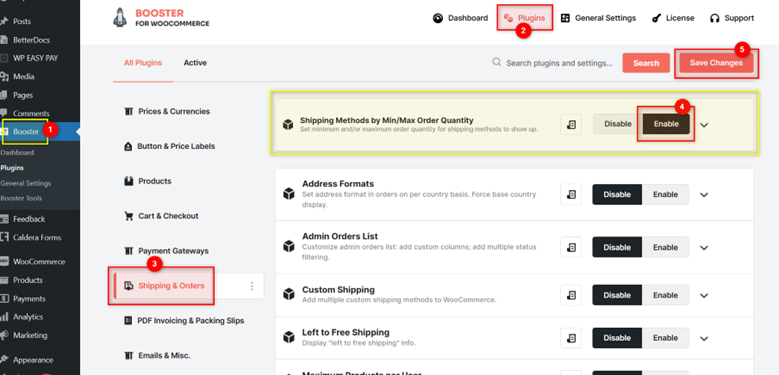
Task: Expand Address Formats settings chevron
Action: coord(704,195)
